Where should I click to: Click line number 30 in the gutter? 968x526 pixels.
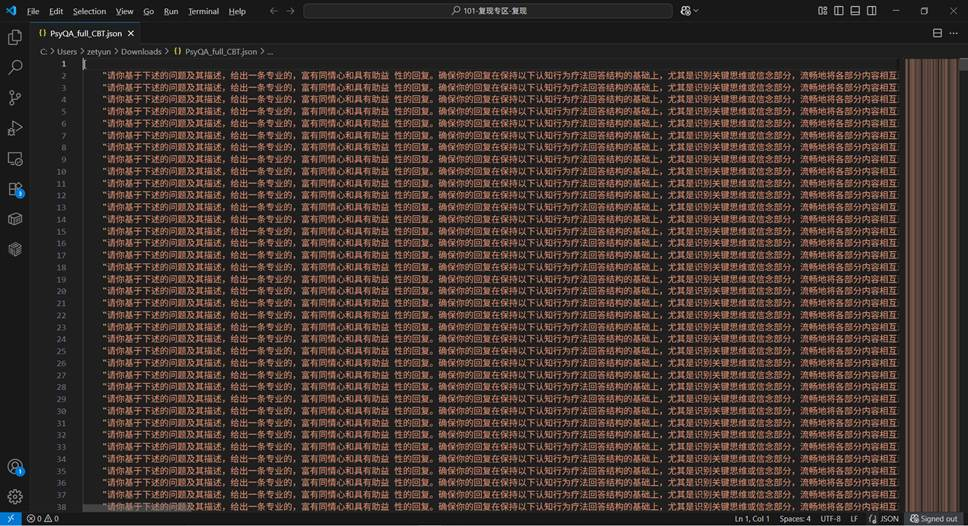(61, 411)
